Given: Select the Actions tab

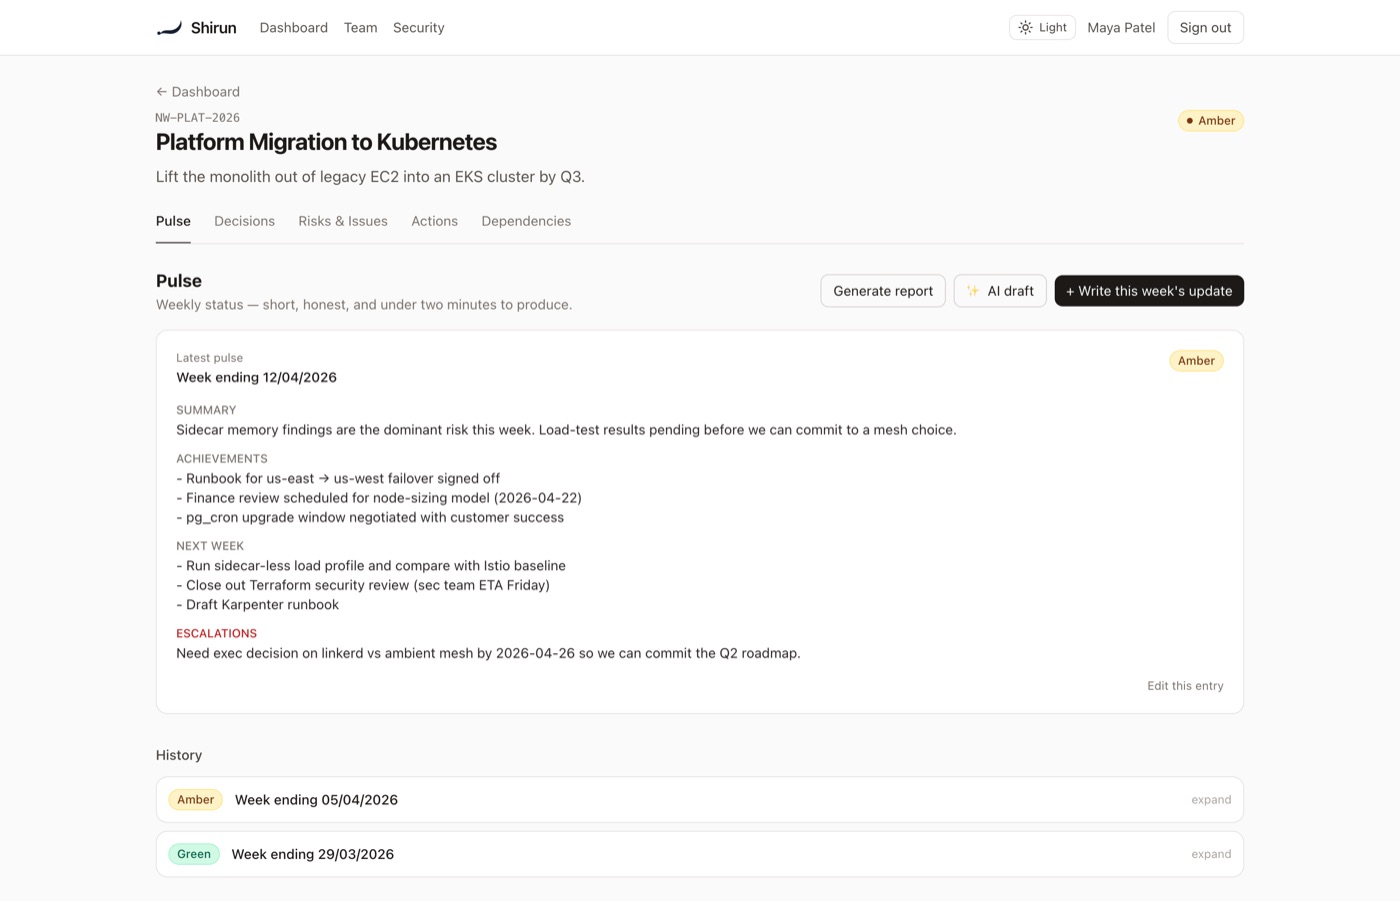Looking at the screenshot, I should pyautogui.click(x=434, y=221).
